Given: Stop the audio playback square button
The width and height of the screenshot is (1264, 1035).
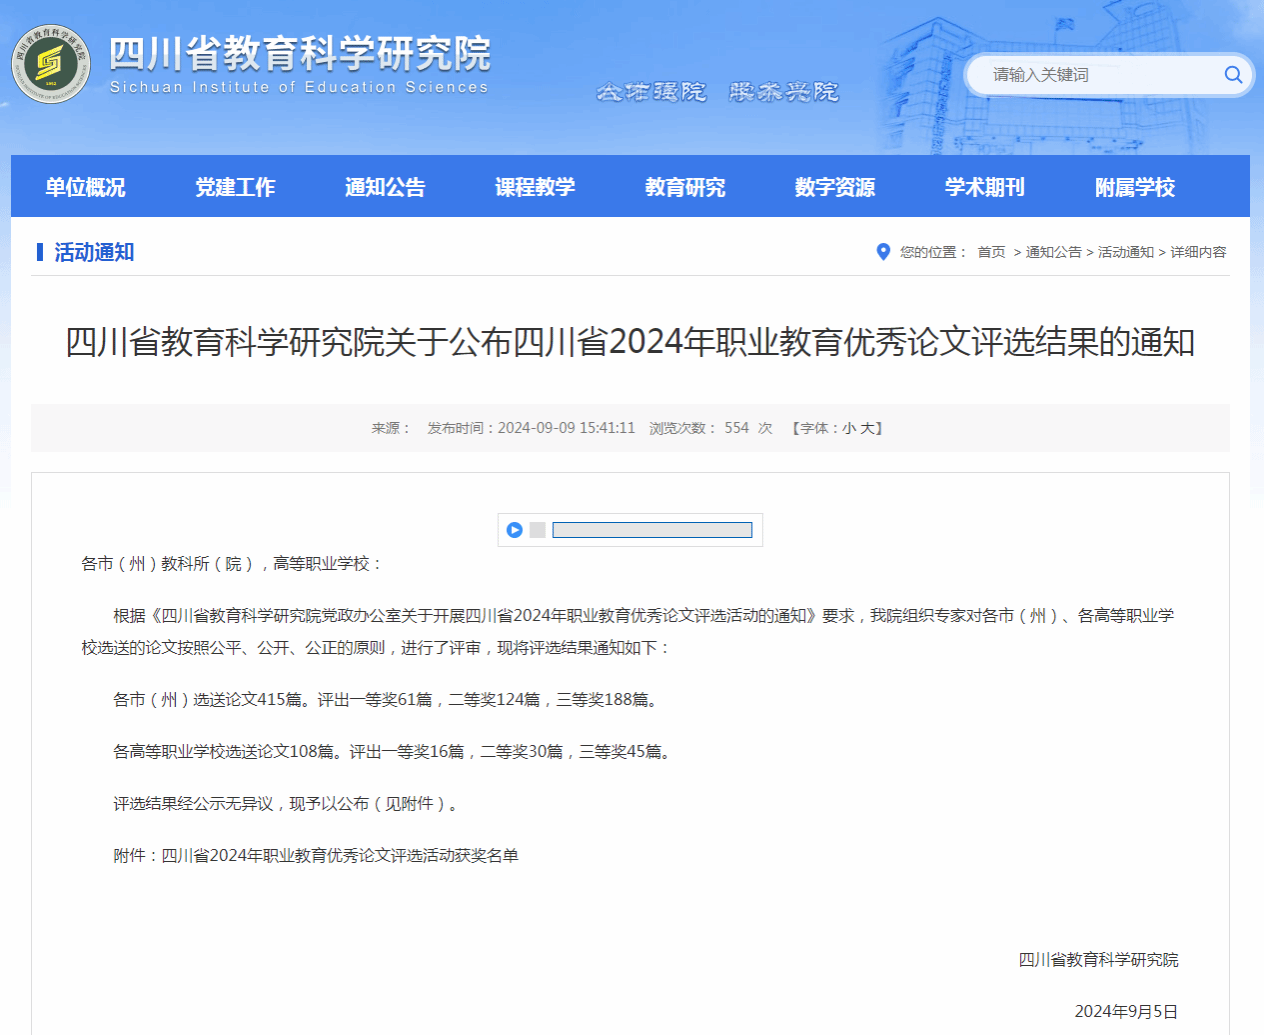Looking at the screenshot, I should coord(538,530).
